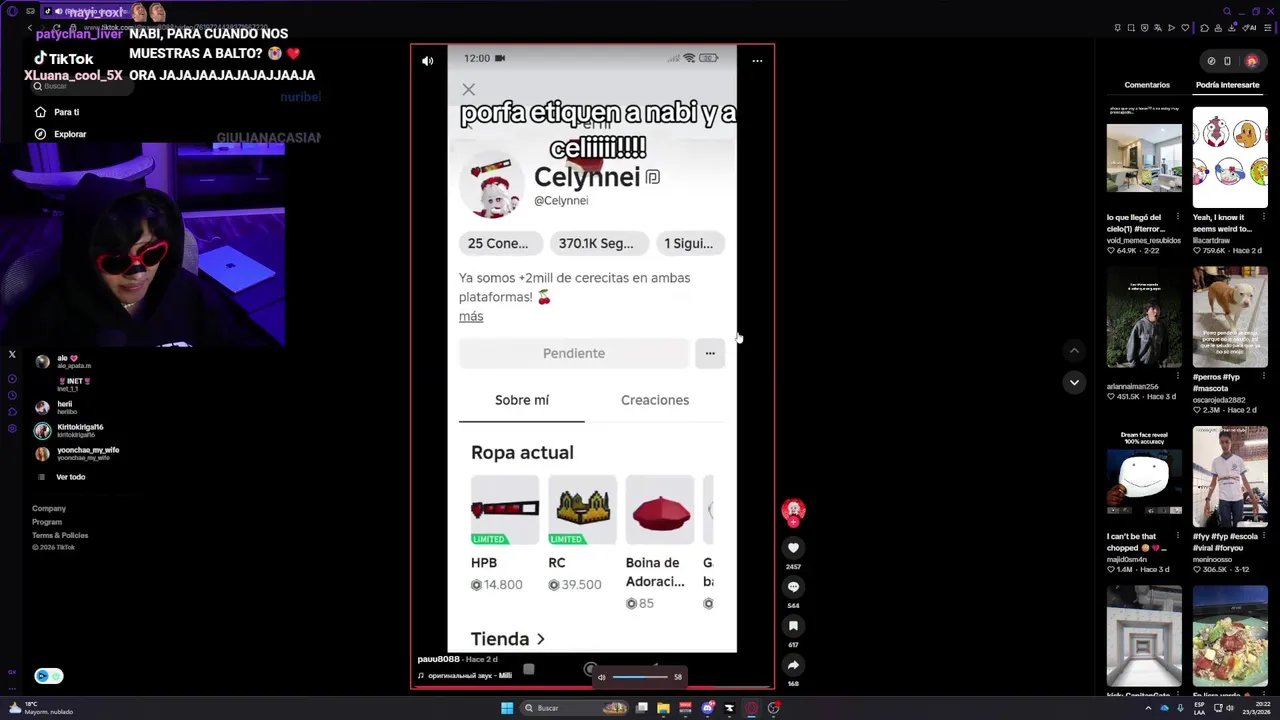Screen dimensions: 1280x720
Task: Open the yoonchae_my_wife account in the list
Action: pos(76,453)
